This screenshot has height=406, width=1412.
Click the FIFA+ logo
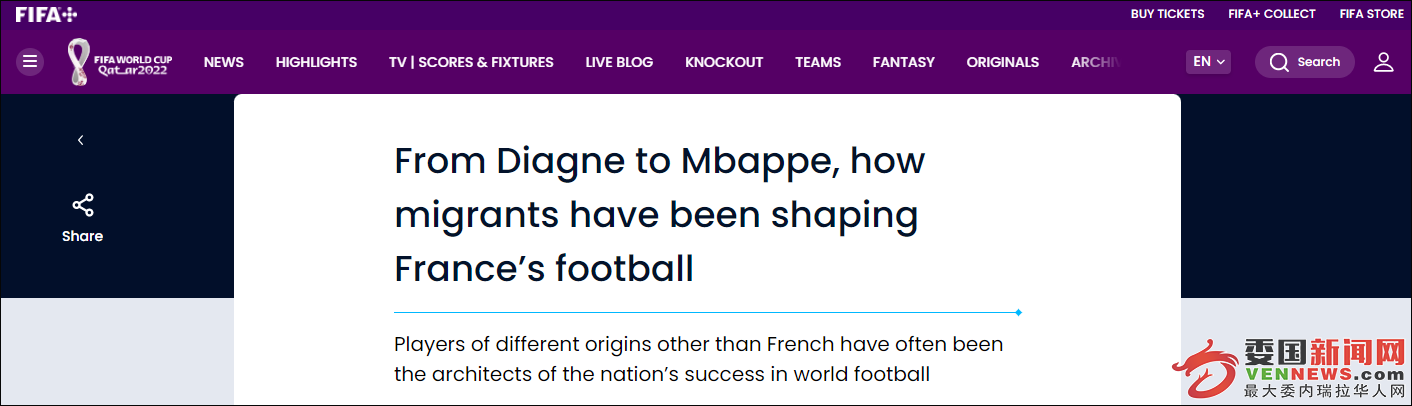[46, 14]
